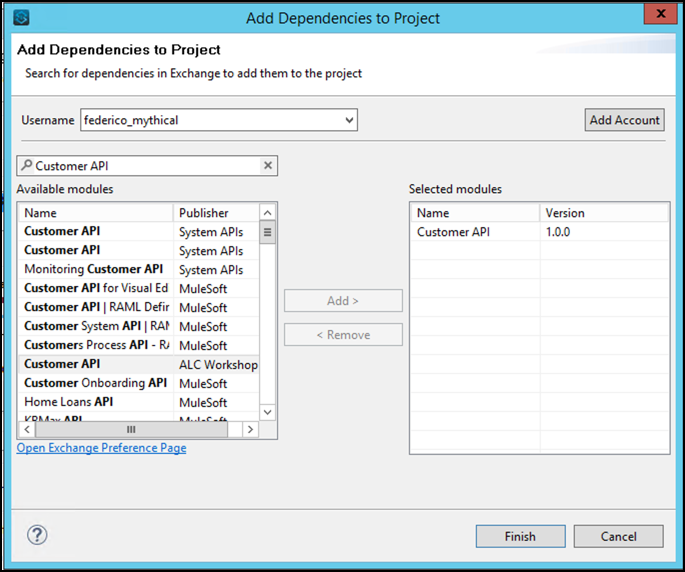The height and width of the screenshot is (572, 685).
Task: Click the < Remove button
Action: point(343,335)
